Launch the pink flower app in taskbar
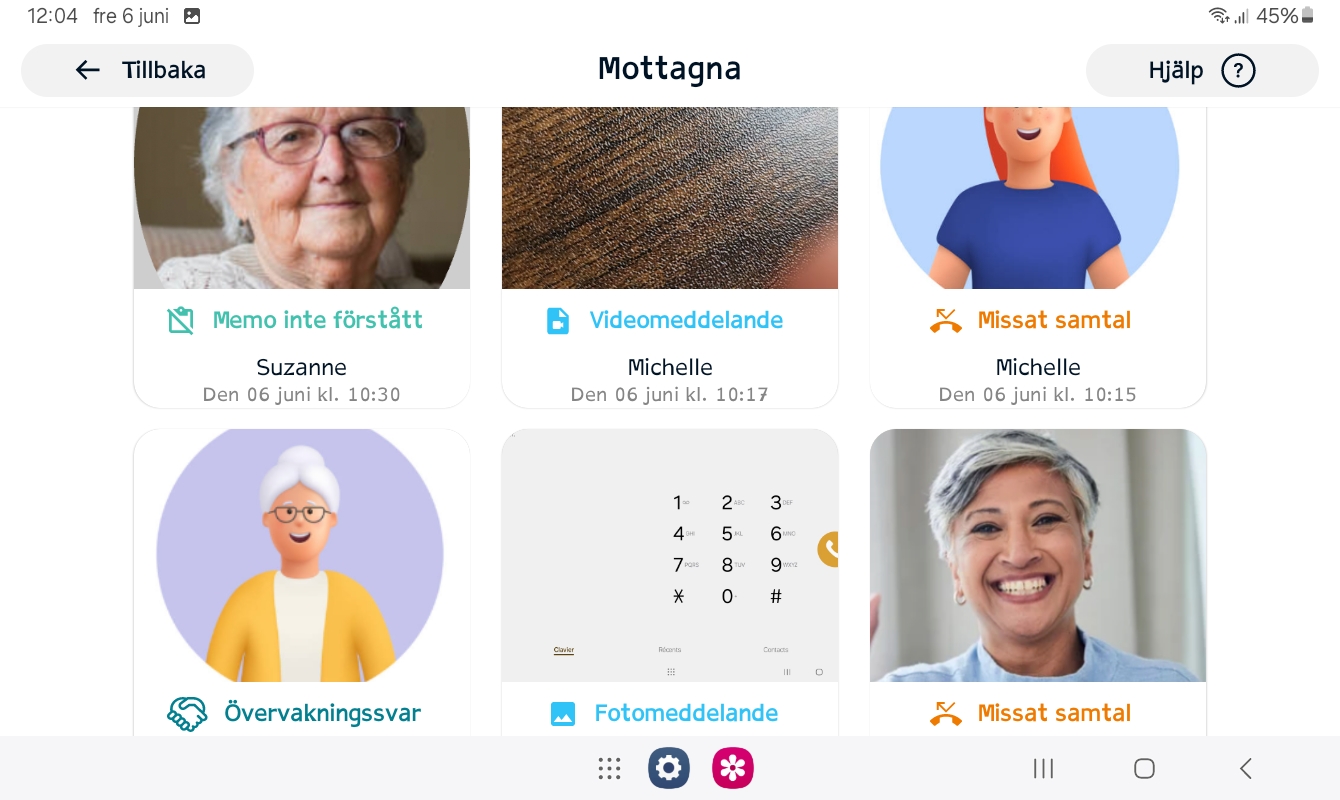The width and height of the screenshot is (1340, 800). coord(733,768)
